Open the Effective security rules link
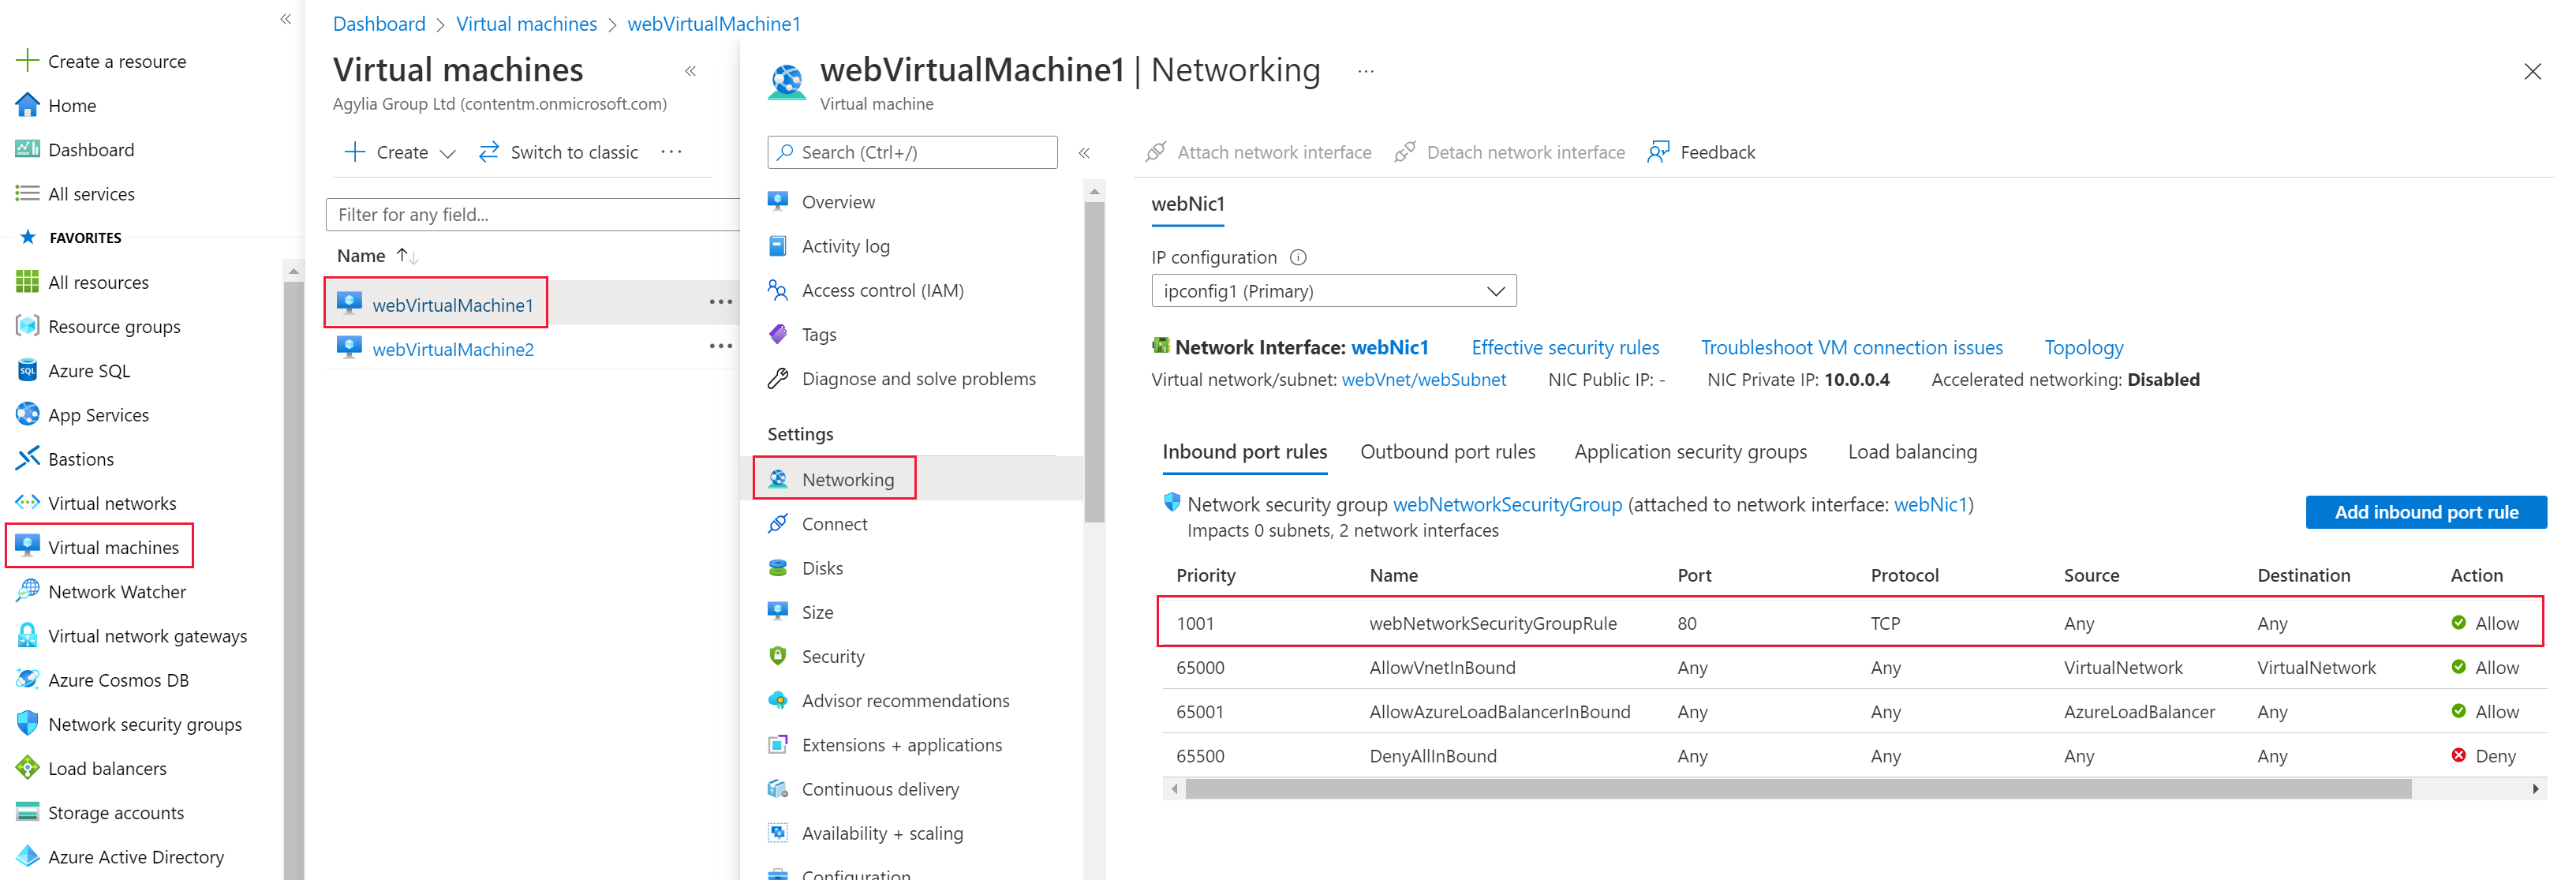The width and height of the screenshot is (2576, 880). click(x=1565, y=348)
